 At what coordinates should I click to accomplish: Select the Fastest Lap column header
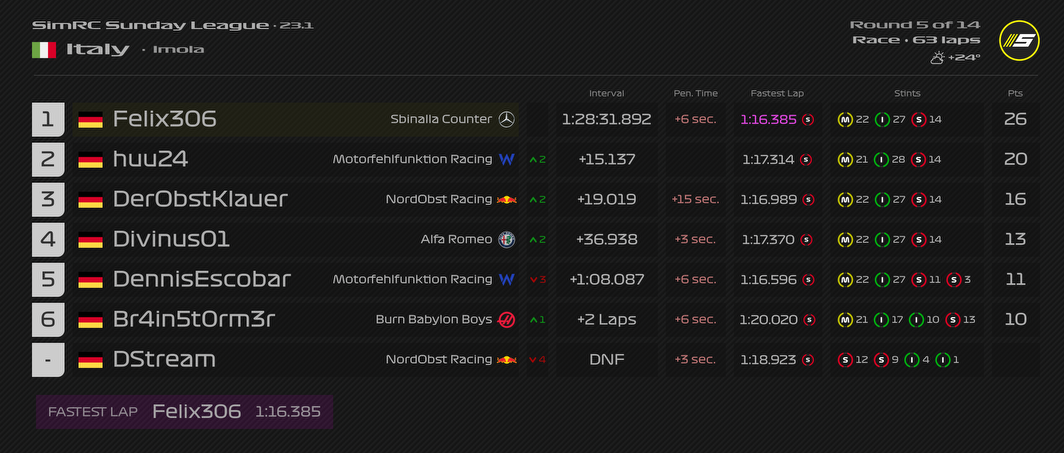click(x=777, y=93)
